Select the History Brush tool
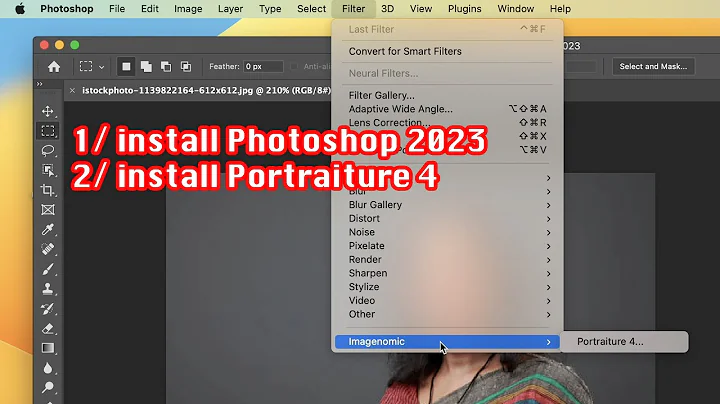Image resolution: width=720 pixels, height=404 pixels. pos(48,309)
